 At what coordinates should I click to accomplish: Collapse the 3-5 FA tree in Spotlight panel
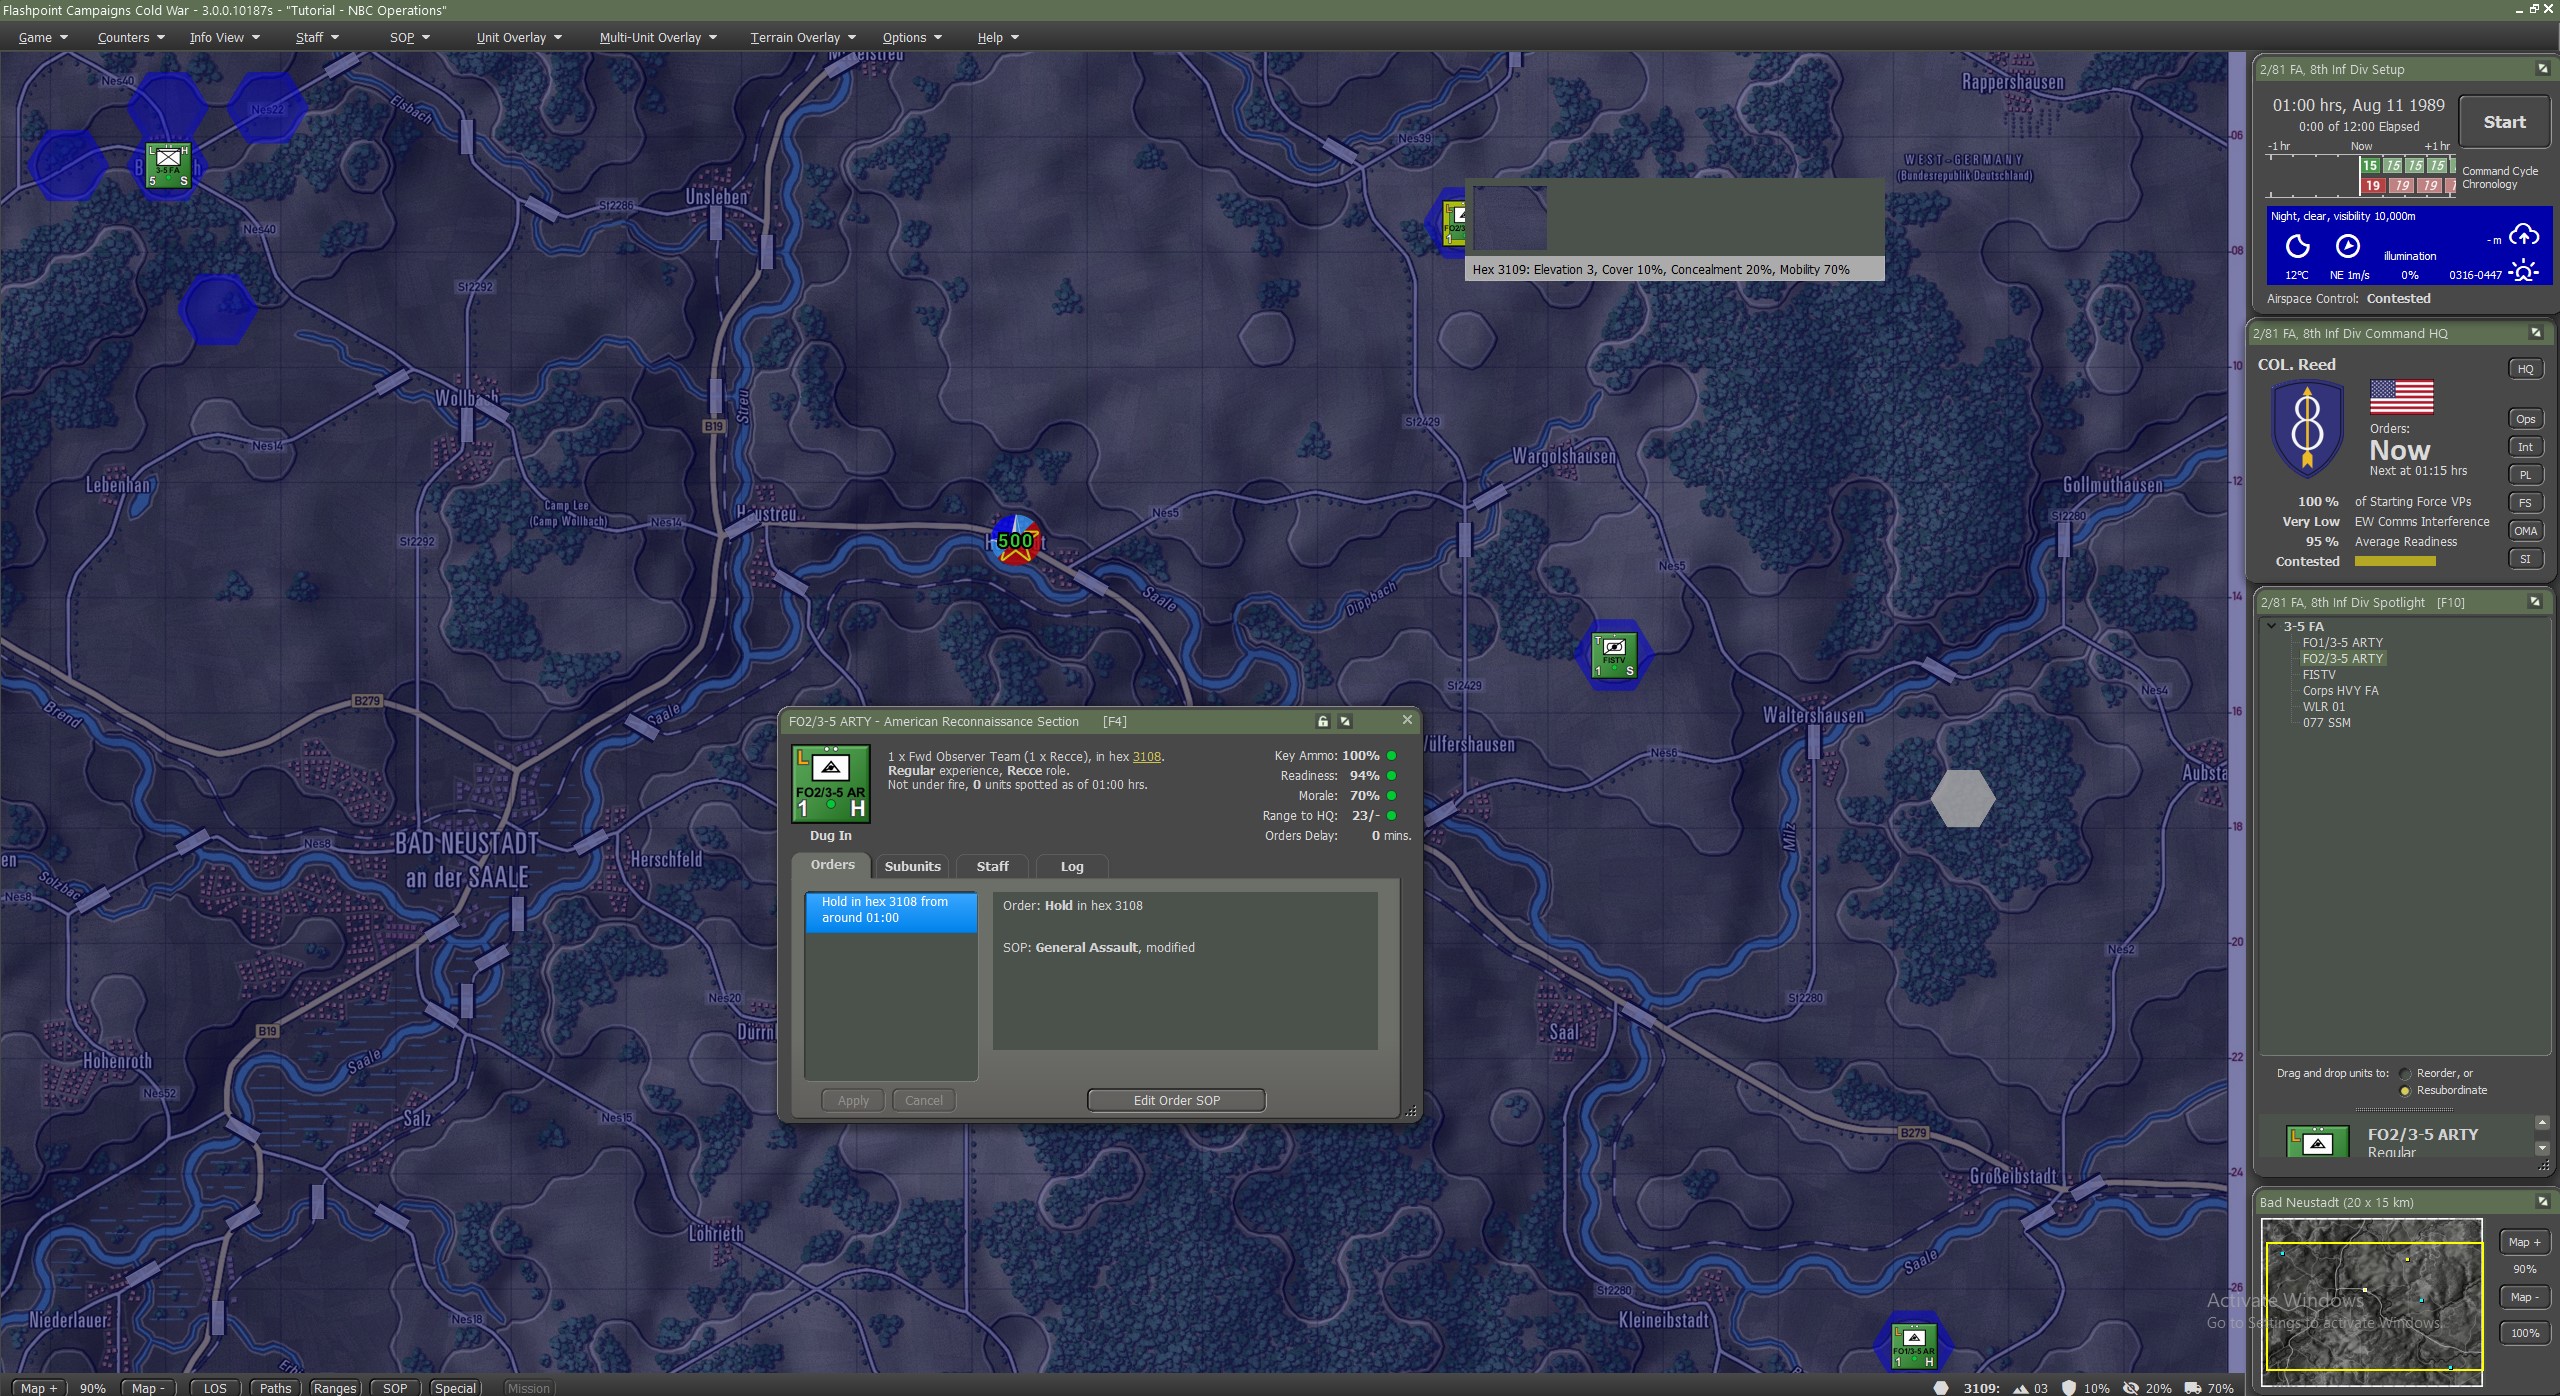tap(2271, 625)
